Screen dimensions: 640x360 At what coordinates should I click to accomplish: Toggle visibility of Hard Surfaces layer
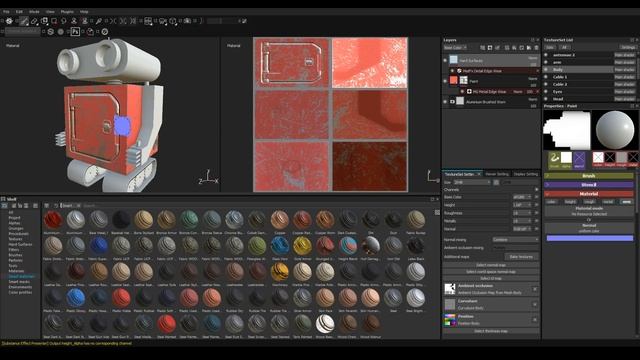[x=445, y=60]
